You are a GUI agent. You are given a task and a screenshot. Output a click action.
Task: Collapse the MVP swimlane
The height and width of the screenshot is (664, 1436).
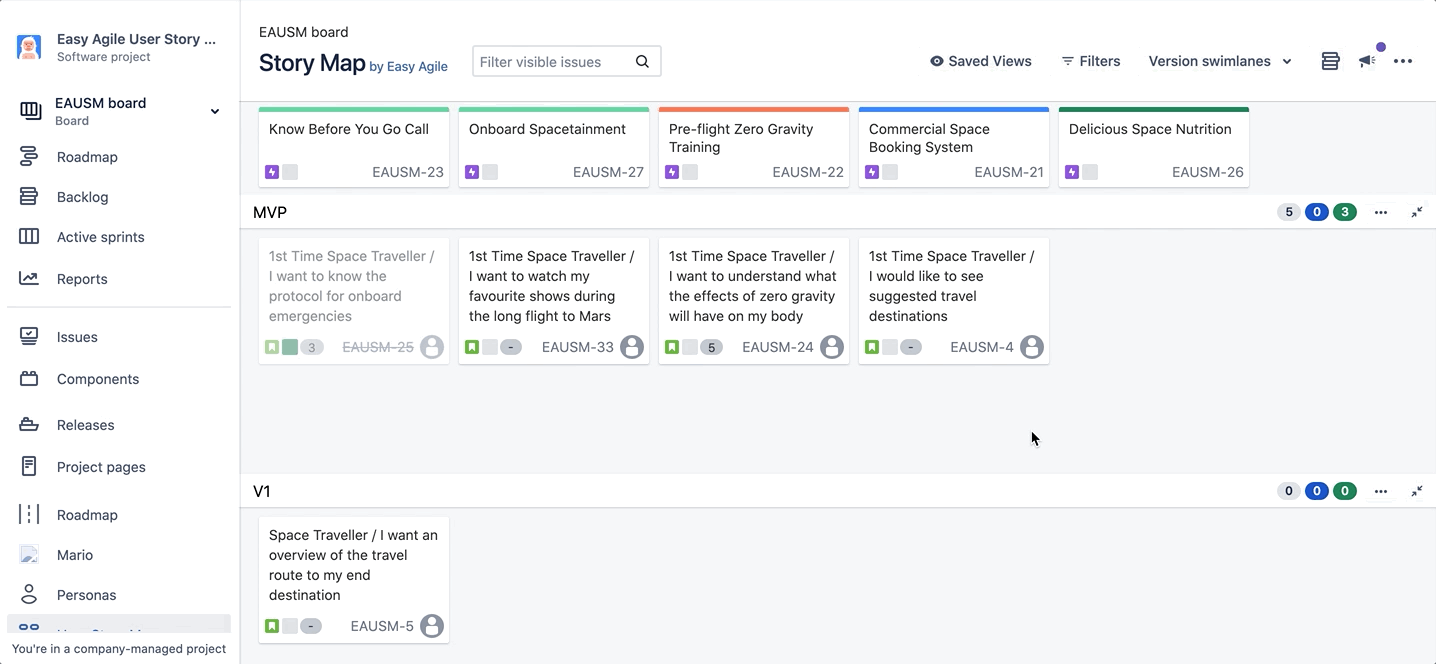[x=1417, y=212]
